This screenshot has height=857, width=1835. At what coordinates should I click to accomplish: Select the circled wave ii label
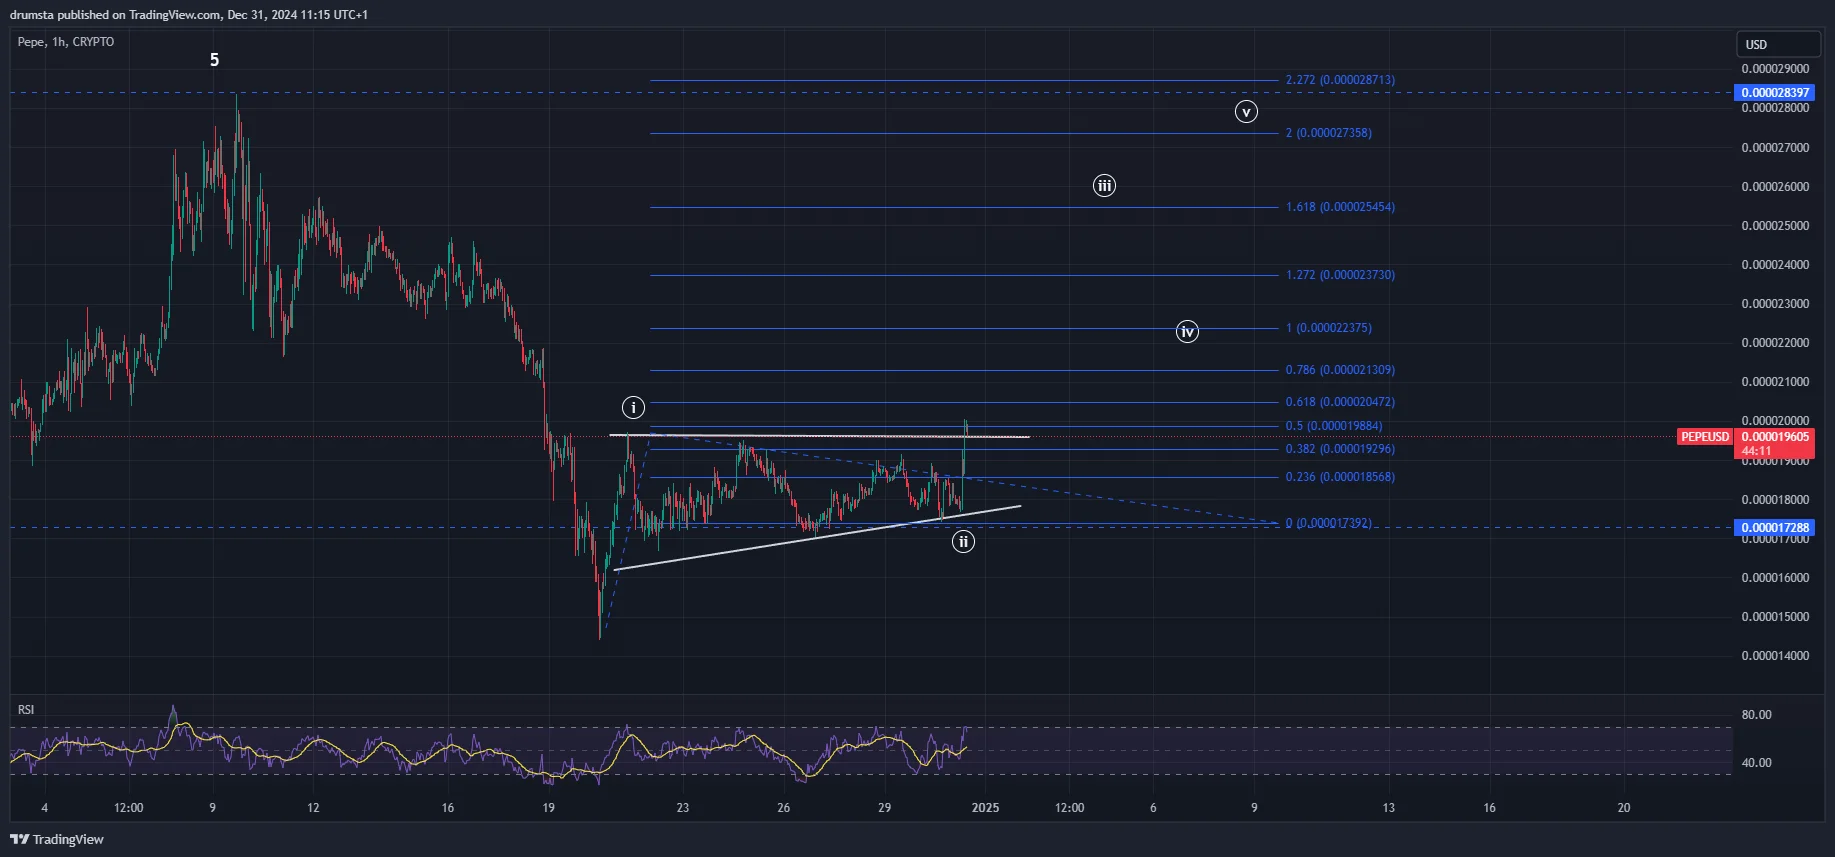point(963,542)
